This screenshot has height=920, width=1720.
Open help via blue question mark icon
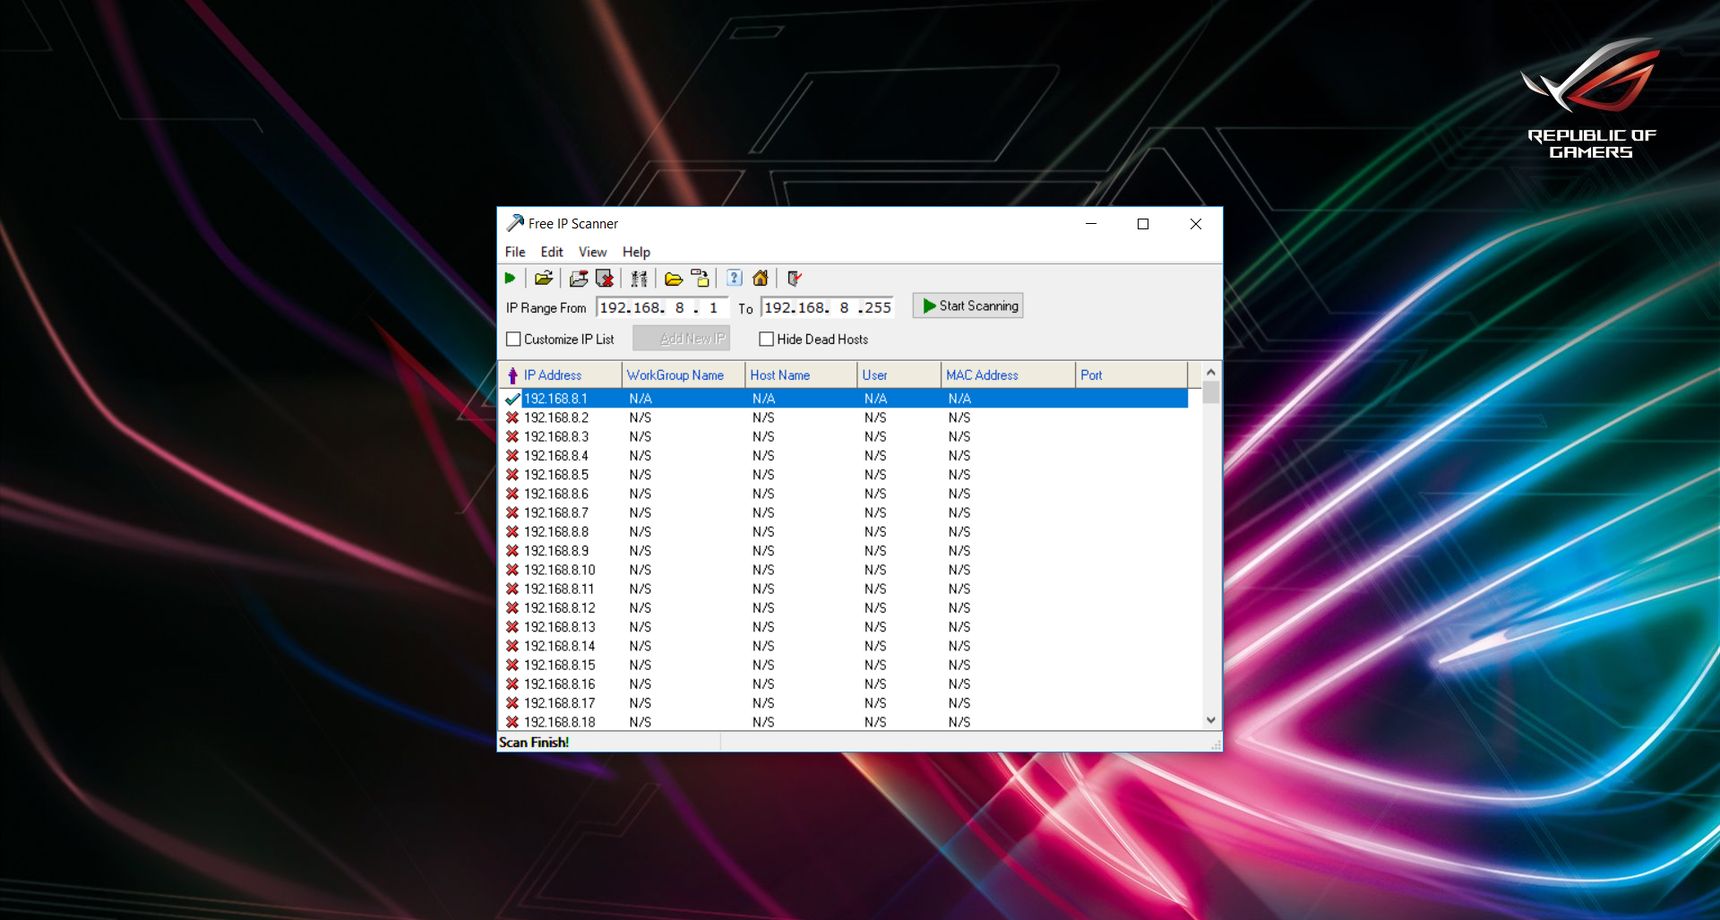734,278
